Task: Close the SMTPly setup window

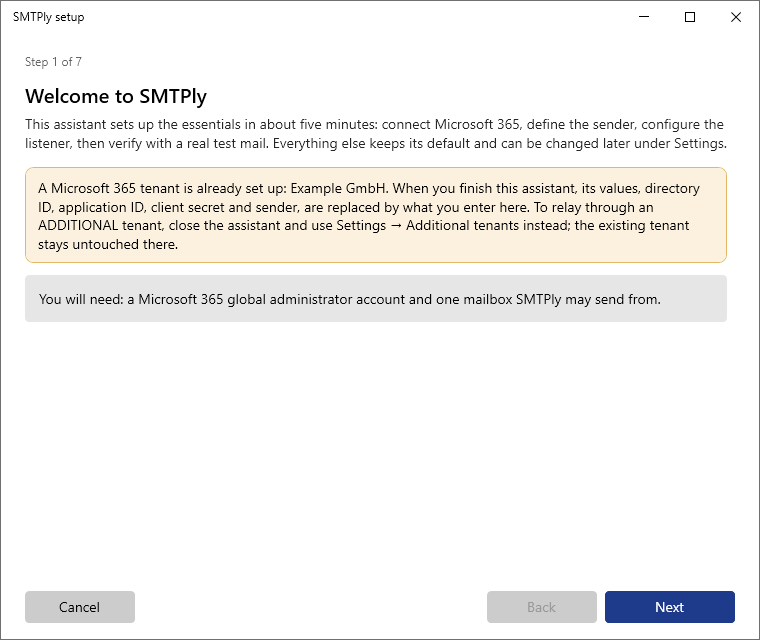Action: [x=736, y=17]
